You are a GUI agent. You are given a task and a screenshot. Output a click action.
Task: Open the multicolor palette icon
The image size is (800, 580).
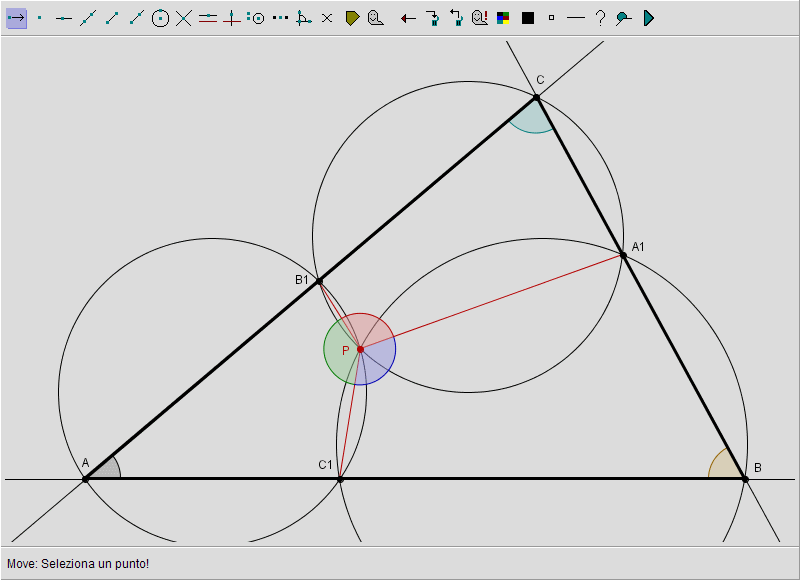503,18
